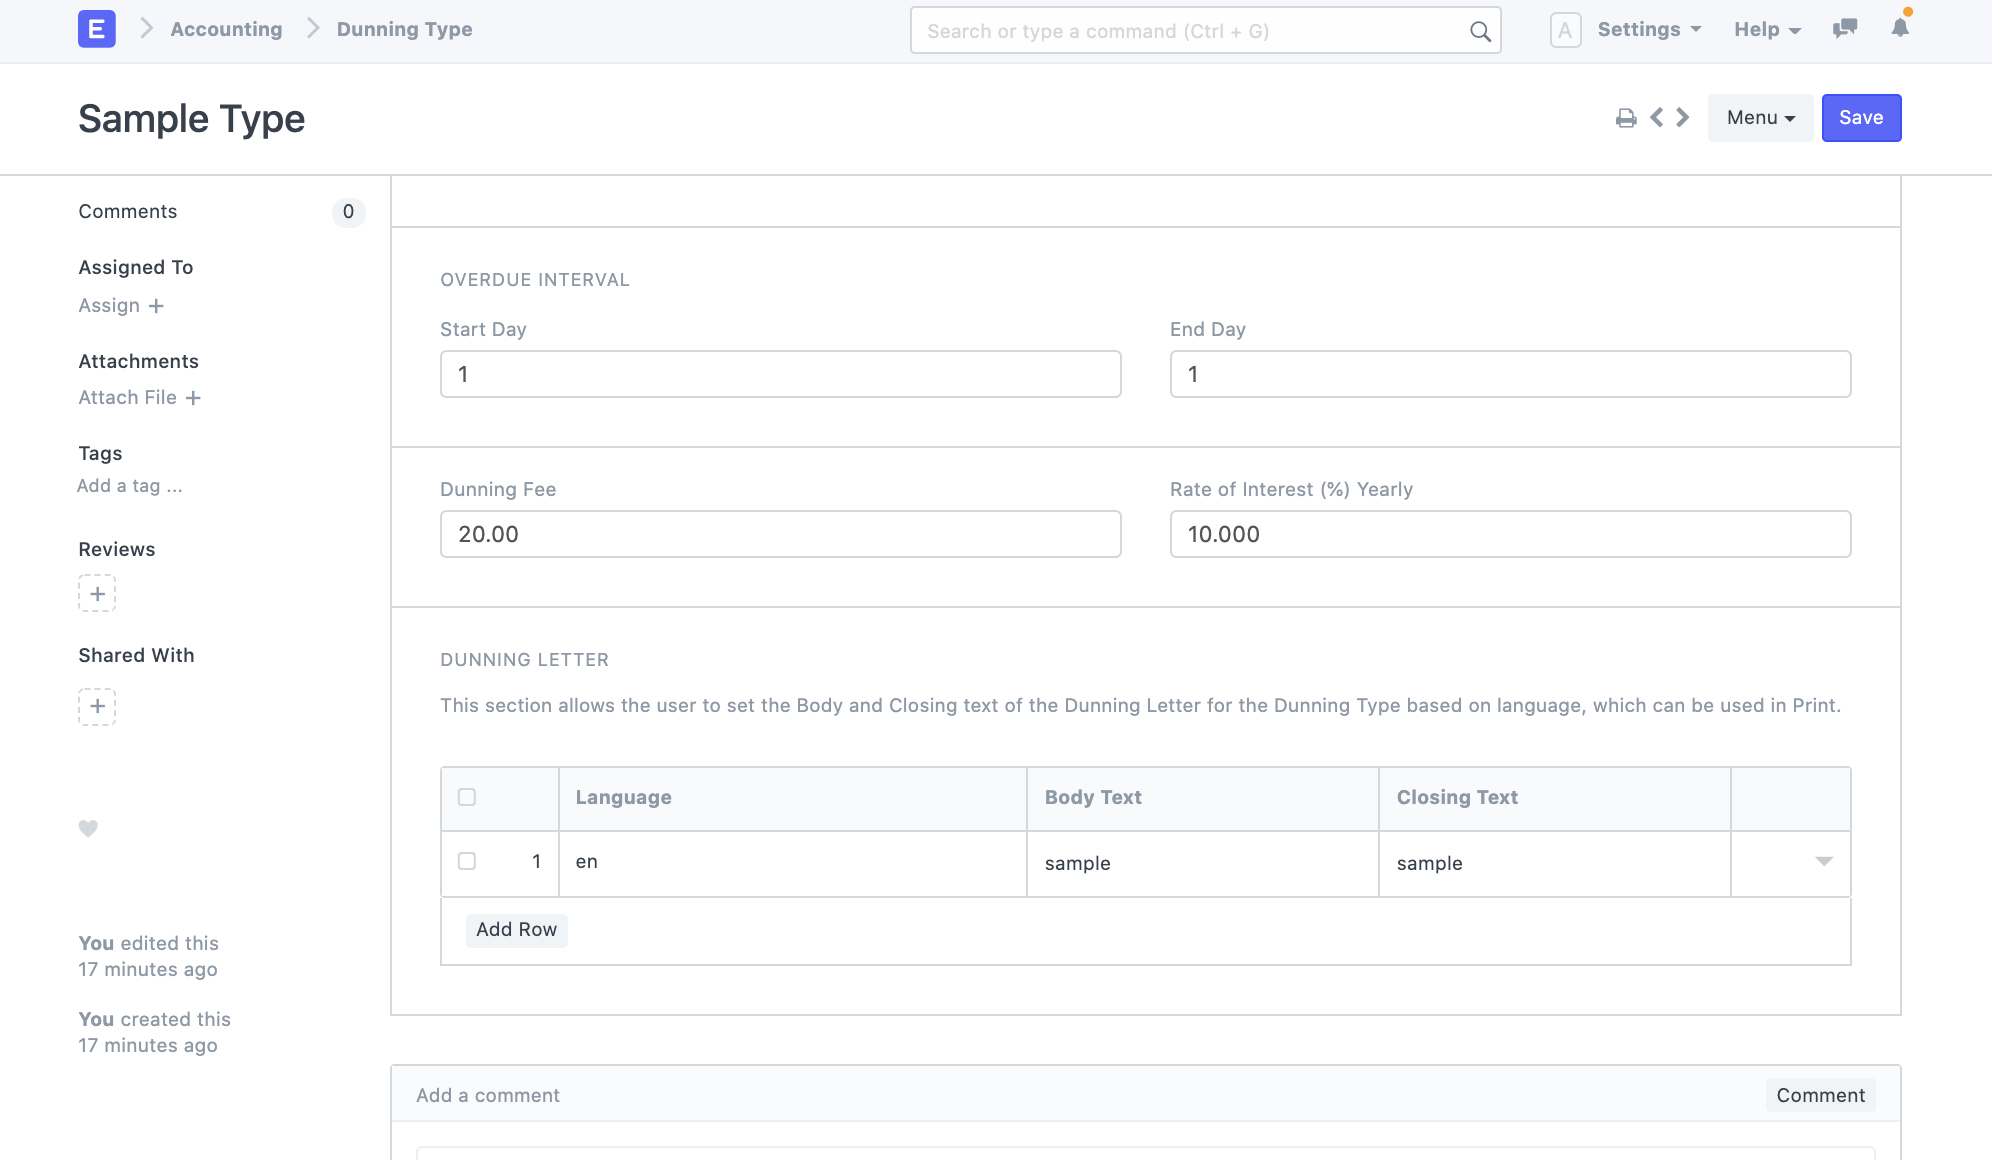Expand the dropdown for row 1 in table
Image resolution: width=1992 pixels, height=1160 pixels.
tap(1824, 862)
